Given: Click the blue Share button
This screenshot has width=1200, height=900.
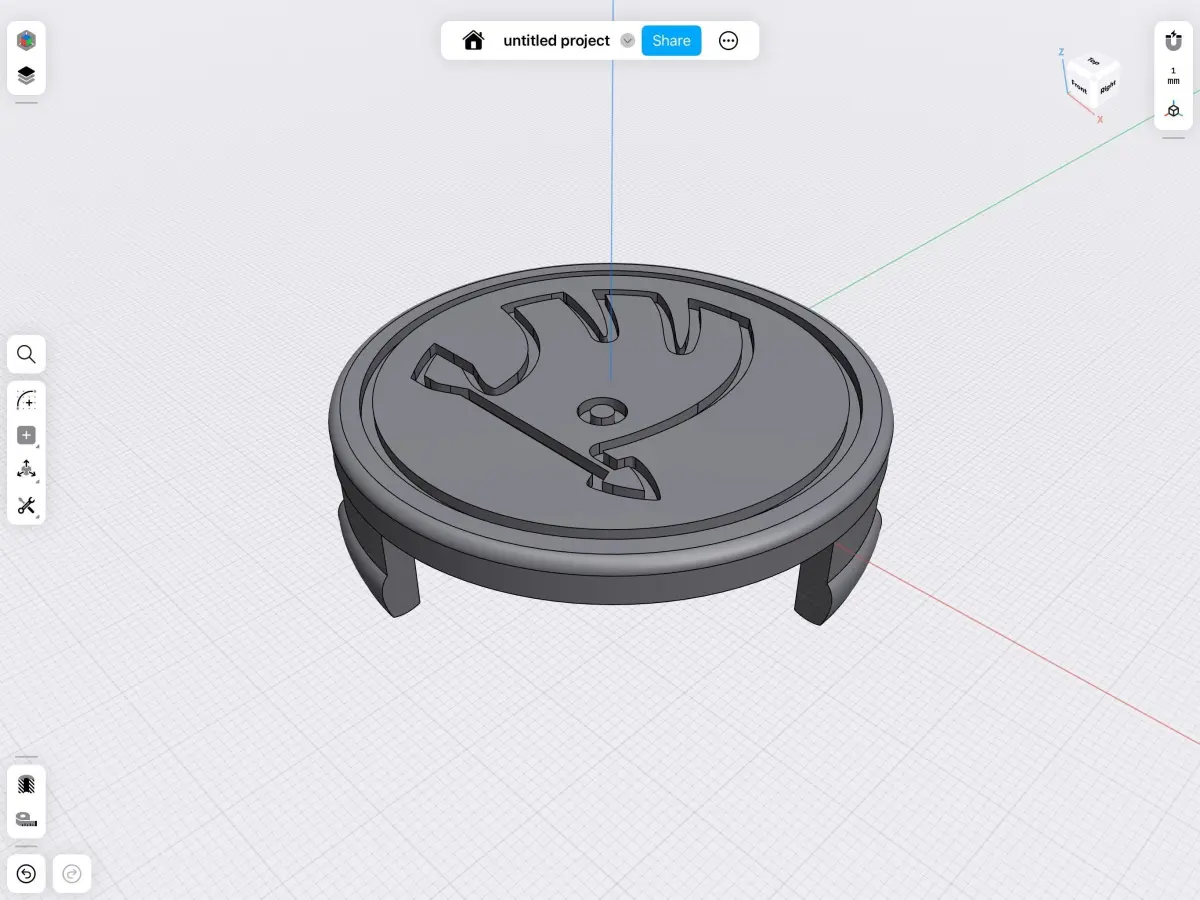Looking at the screenshot, I should (x=671, y=41).
